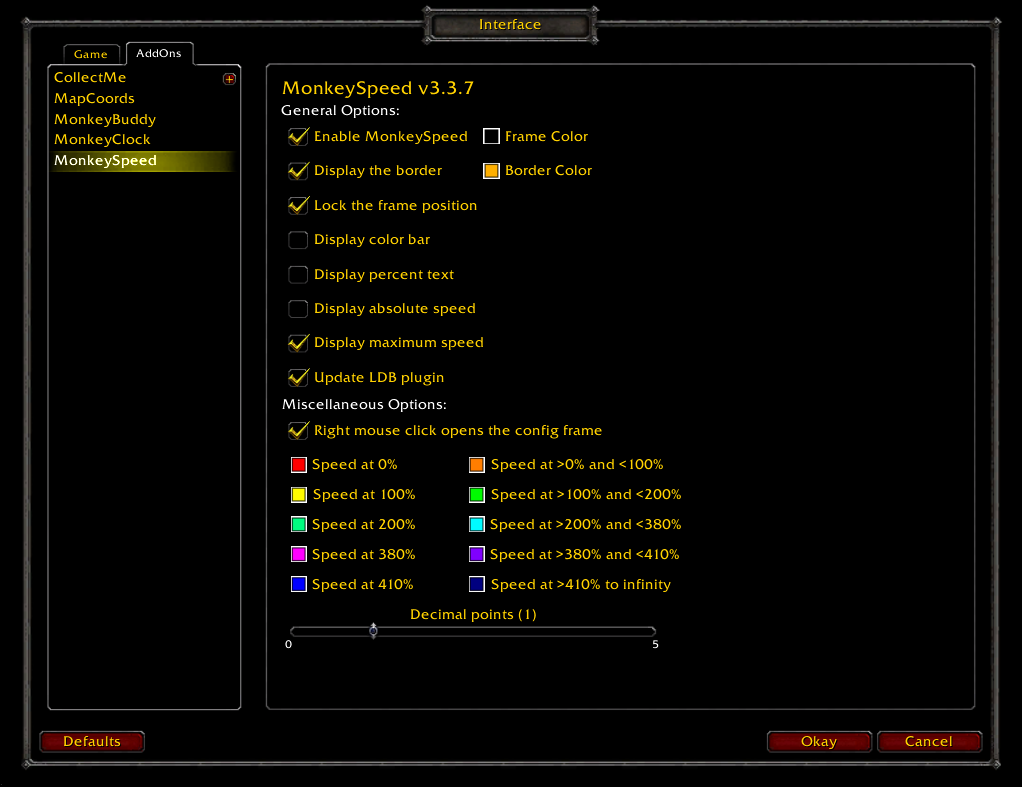Change the magenta Speed at 380% swatch
The image size is (1022, 787).
pyautogui.click(x=298, y=555)
